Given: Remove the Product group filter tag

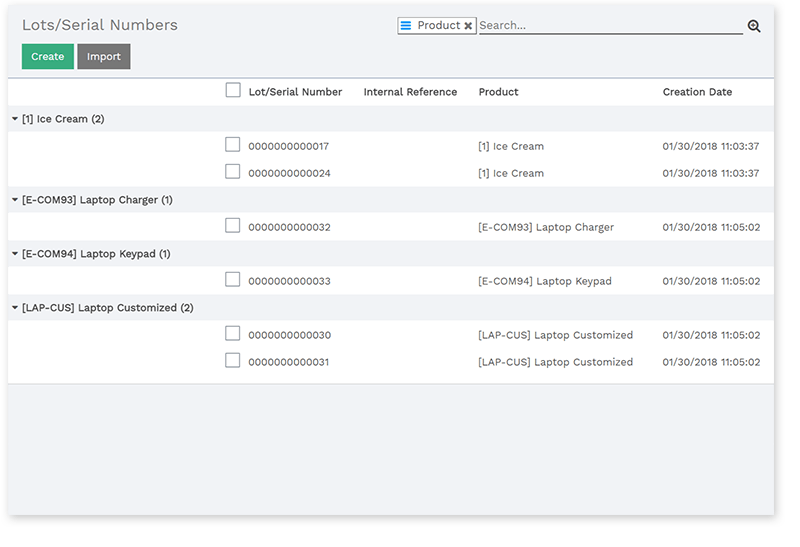Looking at the screenshot, I should click(468, 26).
